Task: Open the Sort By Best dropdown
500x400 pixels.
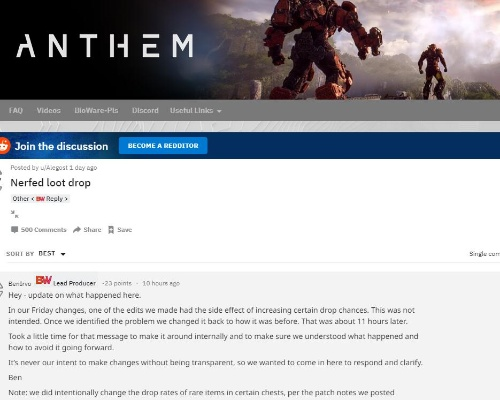Action: pos(52,254)
